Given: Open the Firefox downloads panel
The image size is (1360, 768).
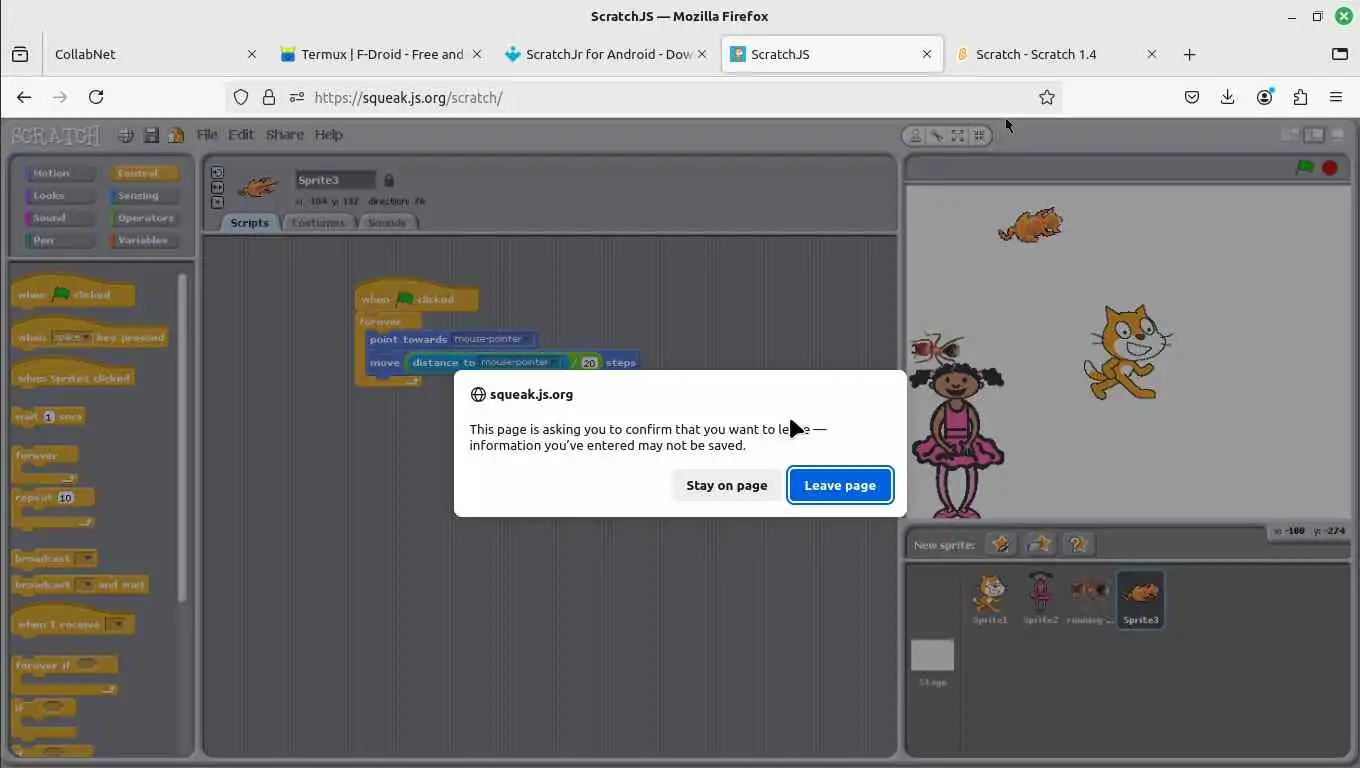Looking at the screenshot, I should tap(1227, 97).
